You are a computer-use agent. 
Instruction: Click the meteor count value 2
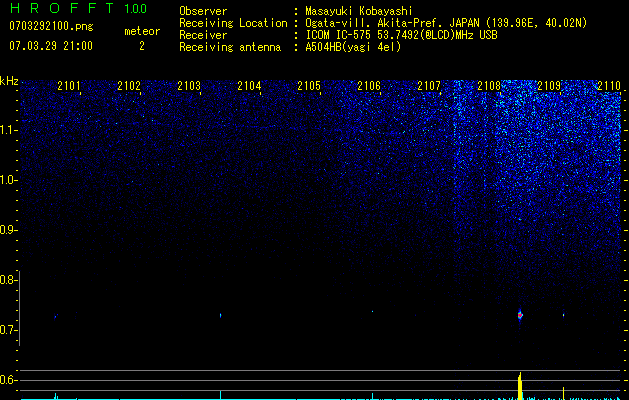coord(142,46)
